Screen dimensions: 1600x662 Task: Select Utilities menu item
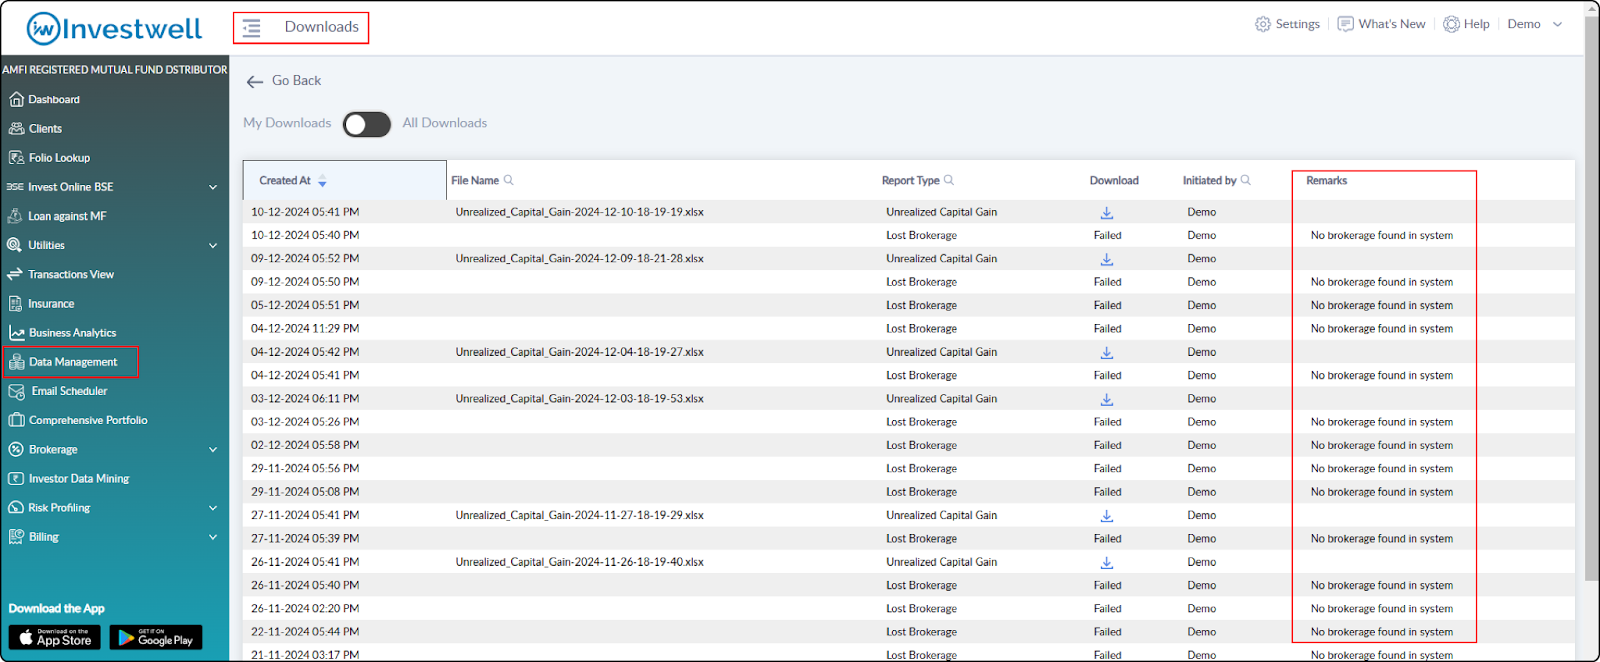click(x=46, y=245)
